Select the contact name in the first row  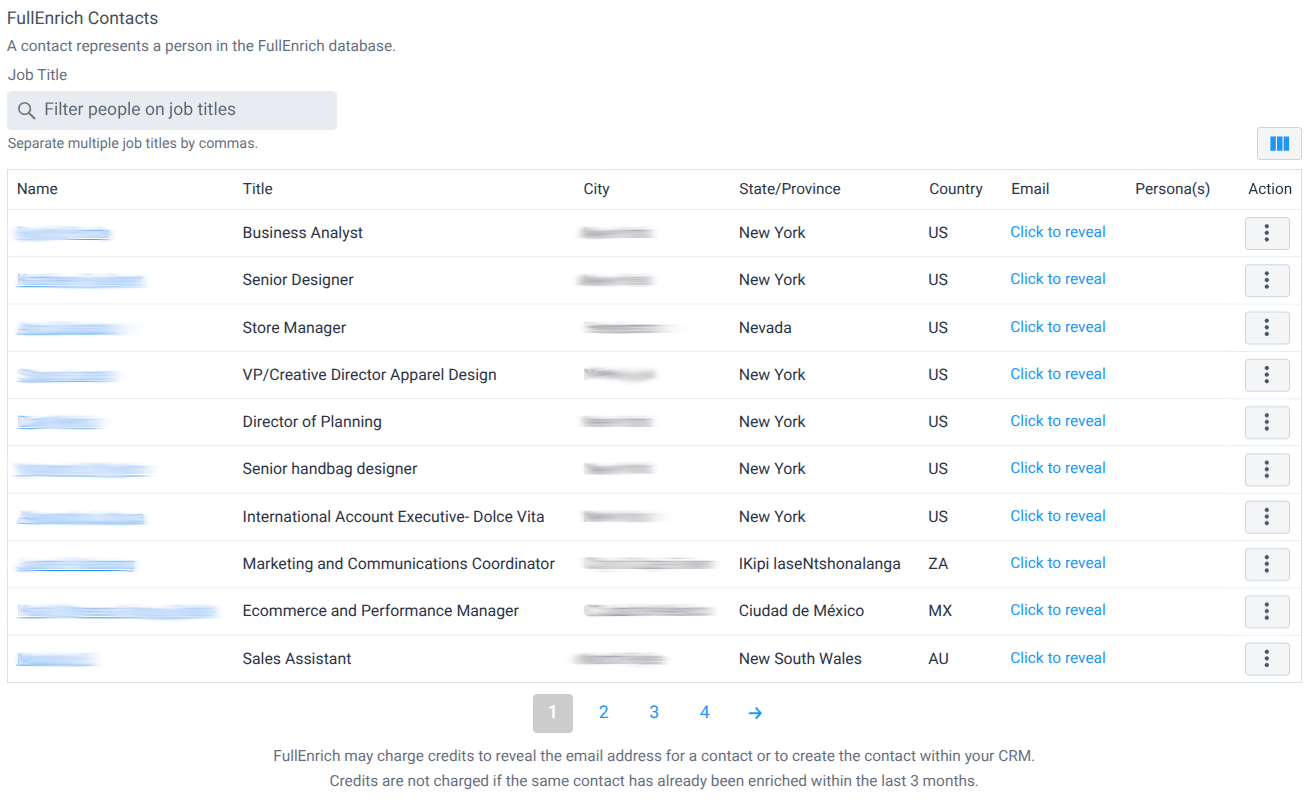62,231
